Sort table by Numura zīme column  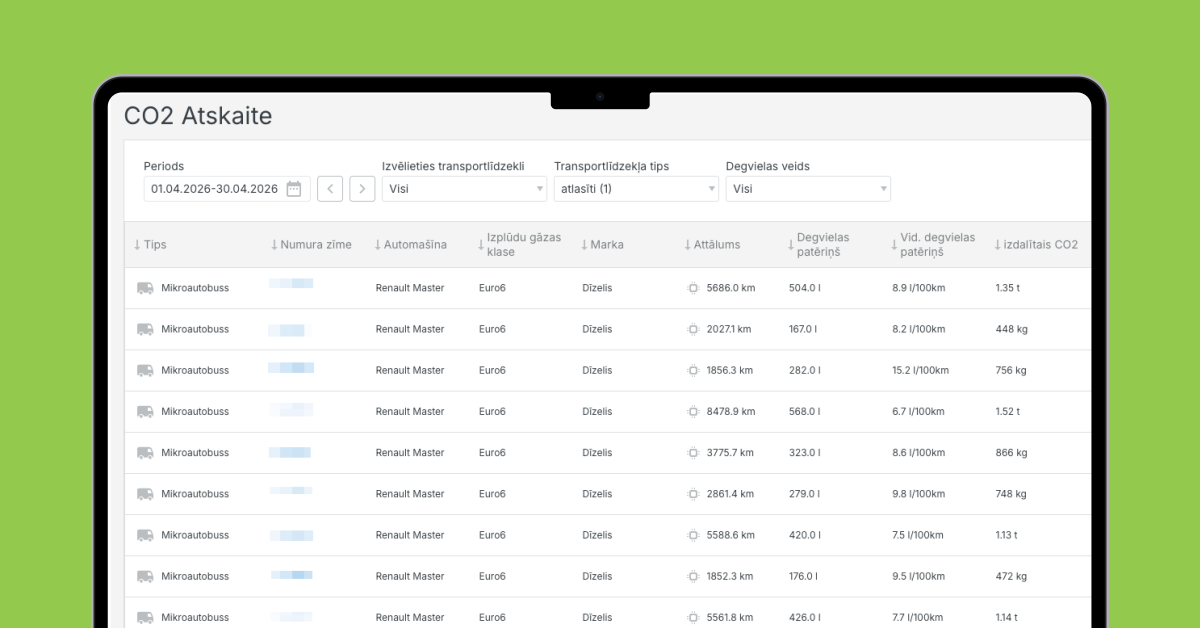[x=311, y=245]
